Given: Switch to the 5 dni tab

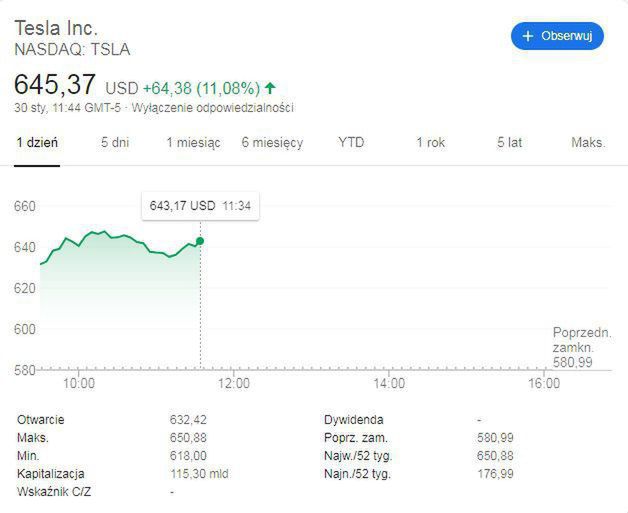Looking at the screenshot, I should (x=115, y=143).
